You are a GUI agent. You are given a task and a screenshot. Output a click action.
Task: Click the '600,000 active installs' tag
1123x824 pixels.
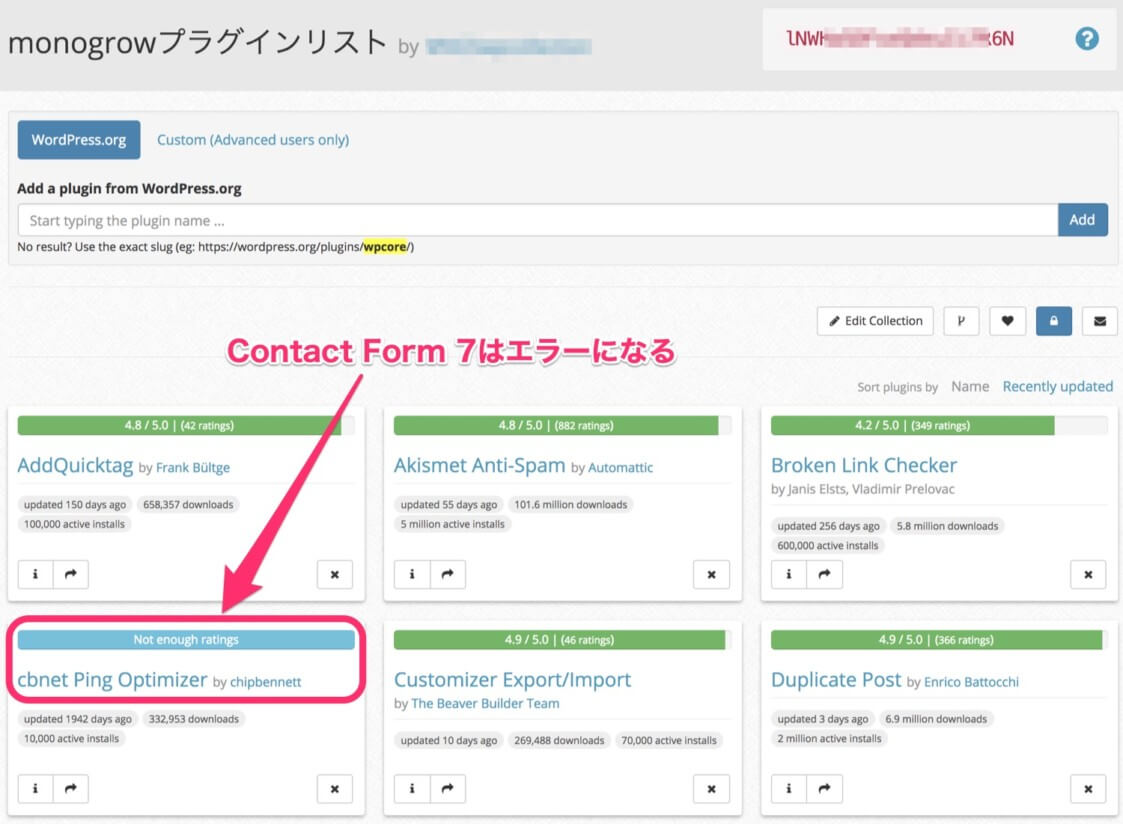pos(828,546)
